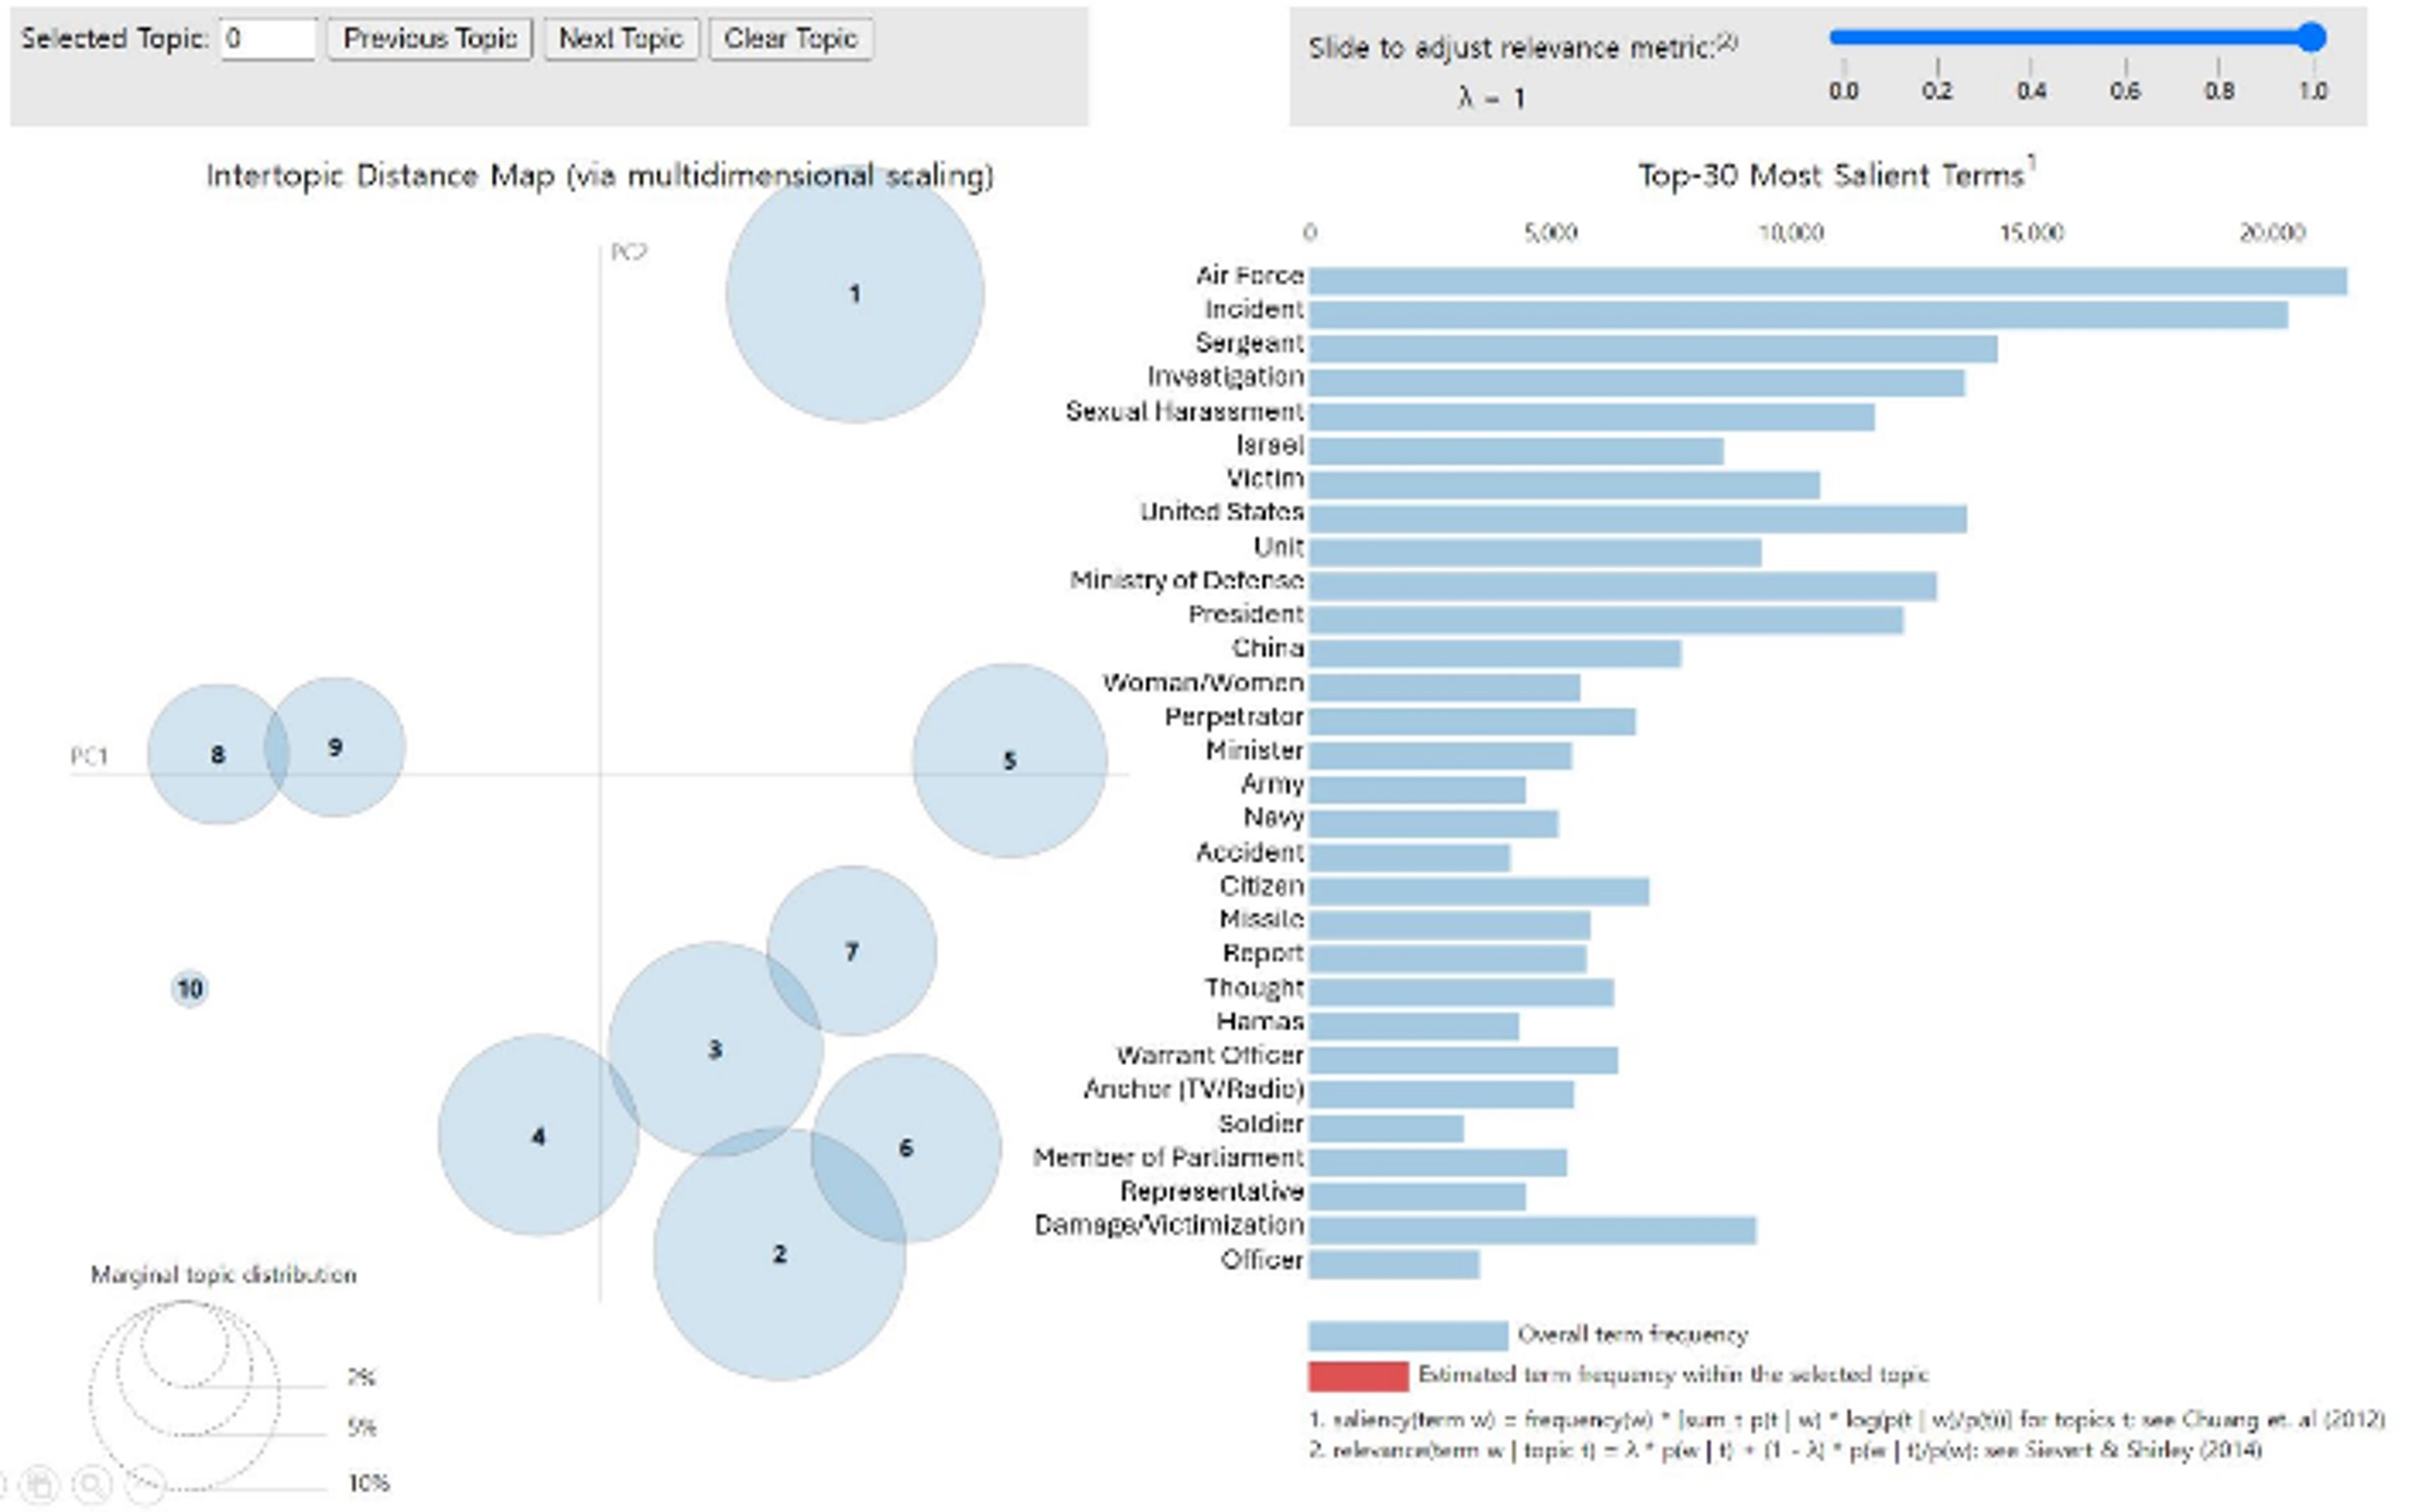Click the Air Force term bar
This screenshot has height=1512, width=2436.
[1828, 281]
